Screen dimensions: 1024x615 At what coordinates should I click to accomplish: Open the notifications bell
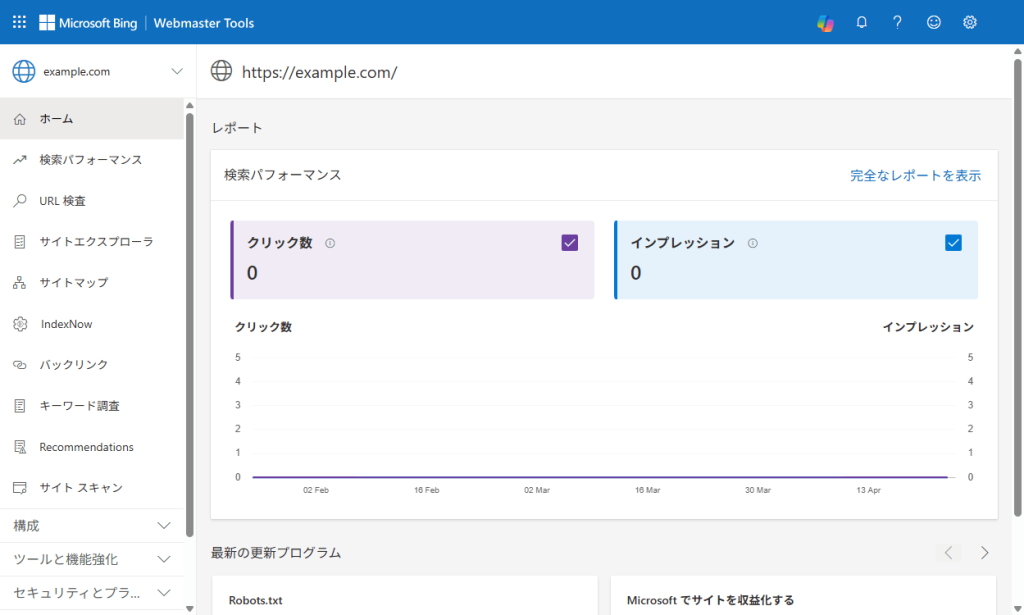point(861,23)
